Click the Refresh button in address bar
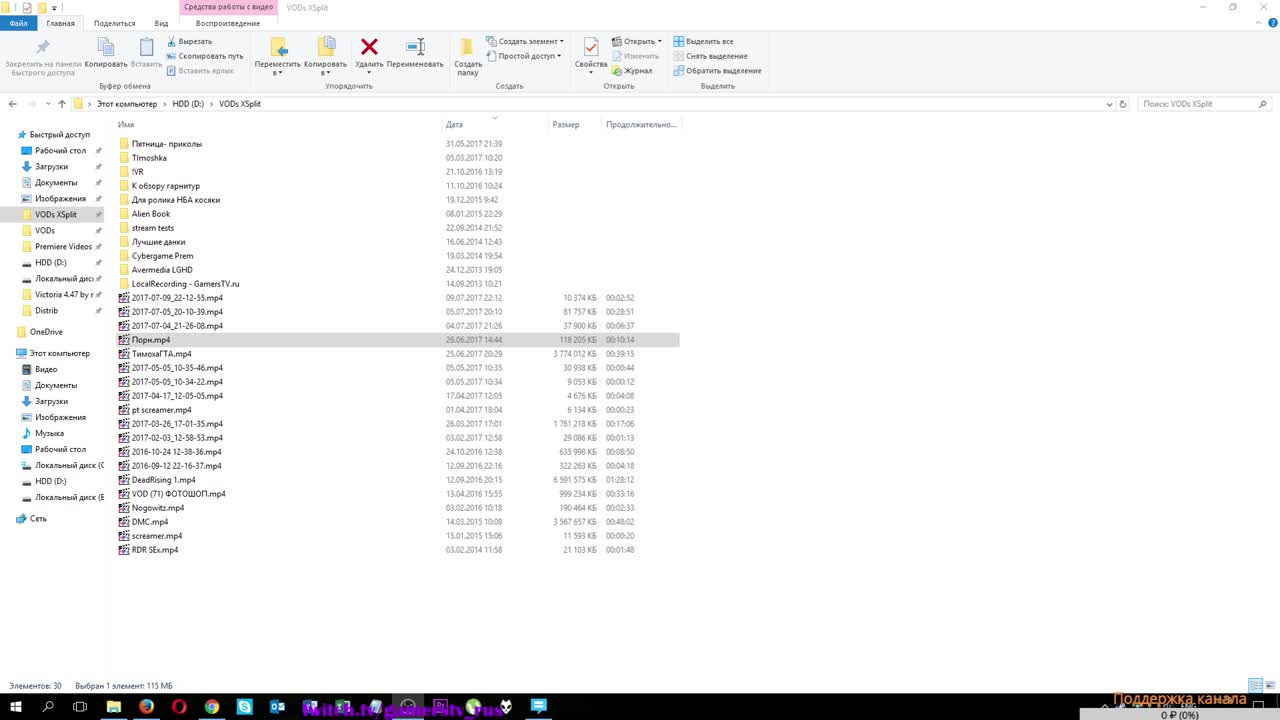 (1123, 104)
